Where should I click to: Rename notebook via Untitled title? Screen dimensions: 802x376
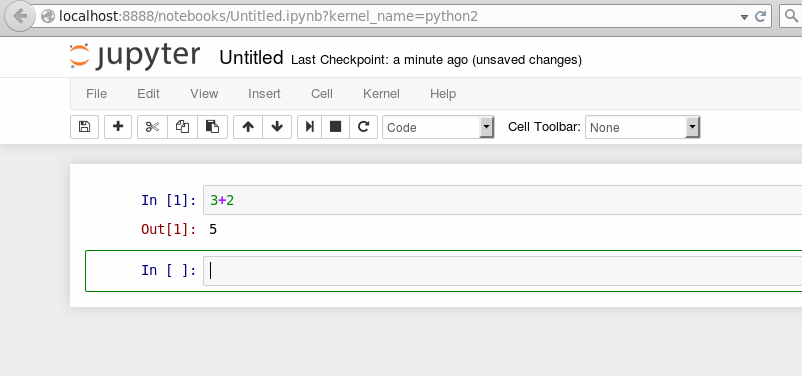click(251, 58)
